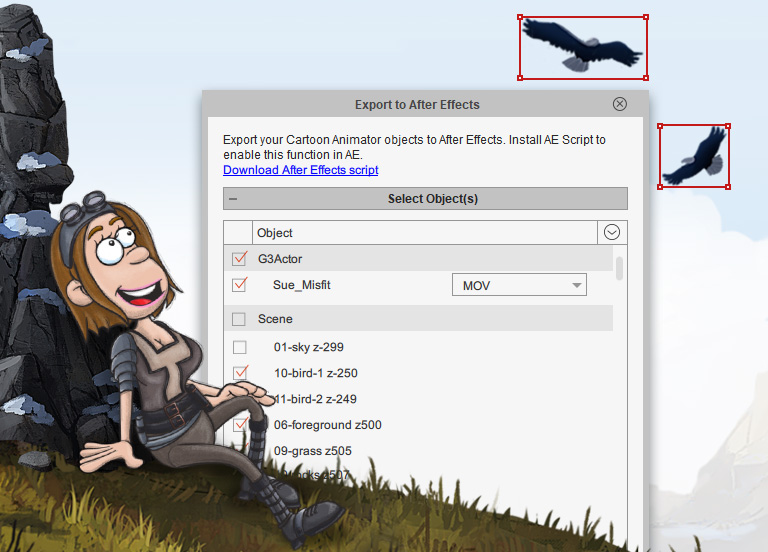768x552 pixels.
Task: Select the upper flying bird in the scene
Action: 582,47
